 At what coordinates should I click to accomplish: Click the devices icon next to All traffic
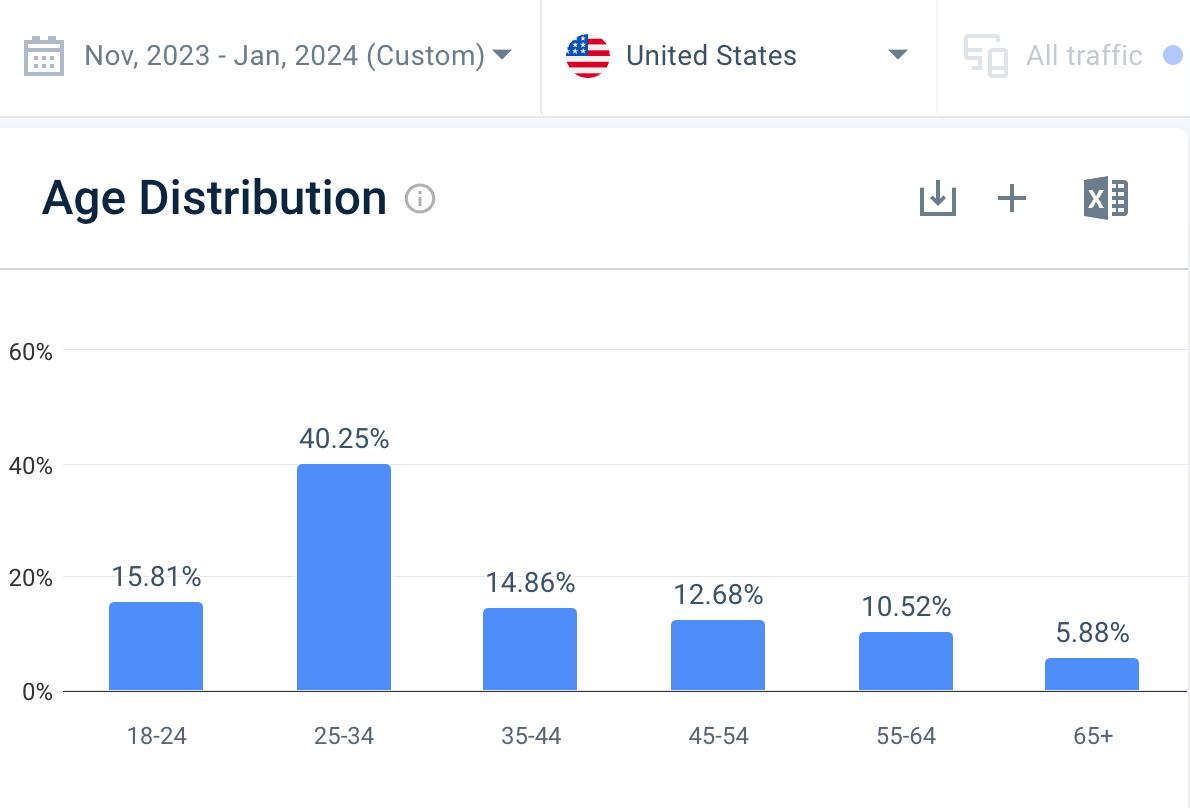point(984,56)
